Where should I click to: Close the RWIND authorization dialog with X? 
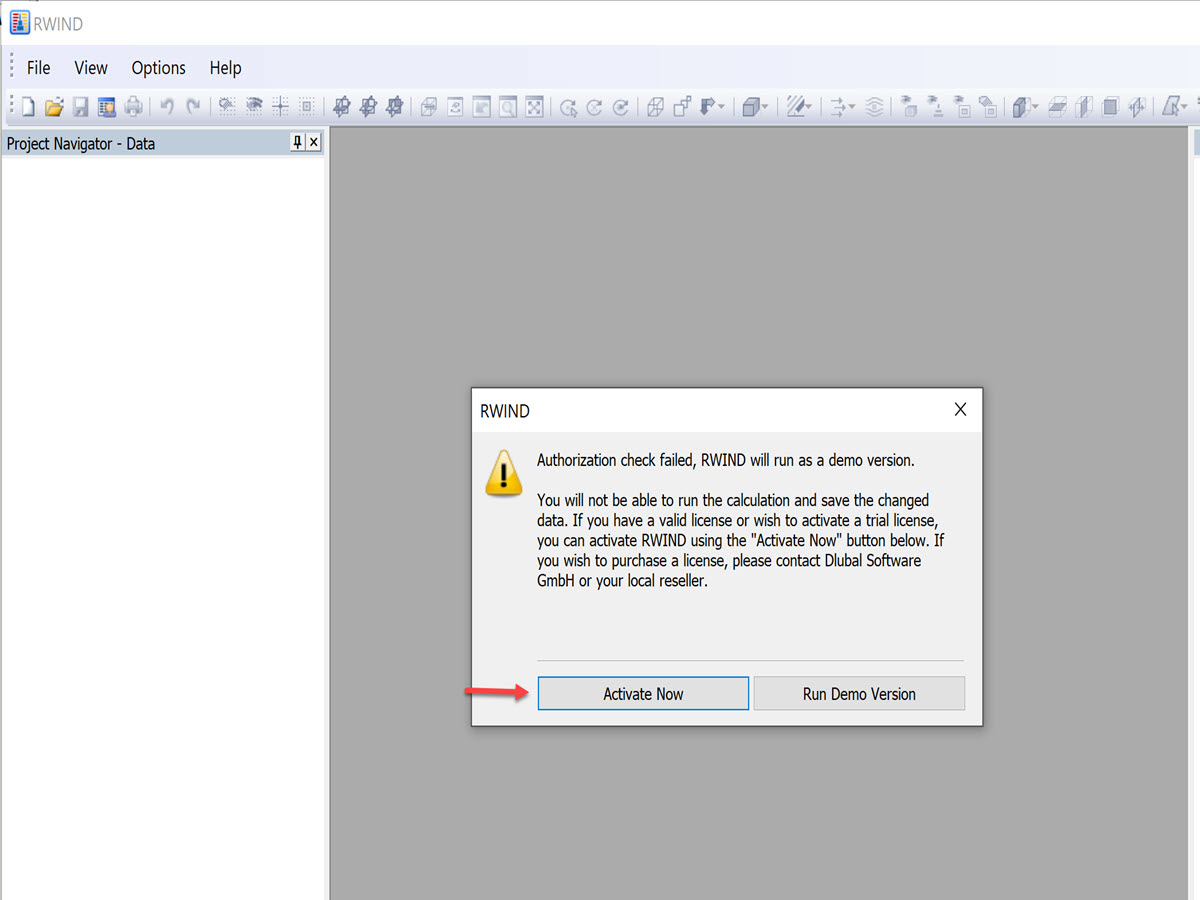pyautogui.click(x=960, y=409)
